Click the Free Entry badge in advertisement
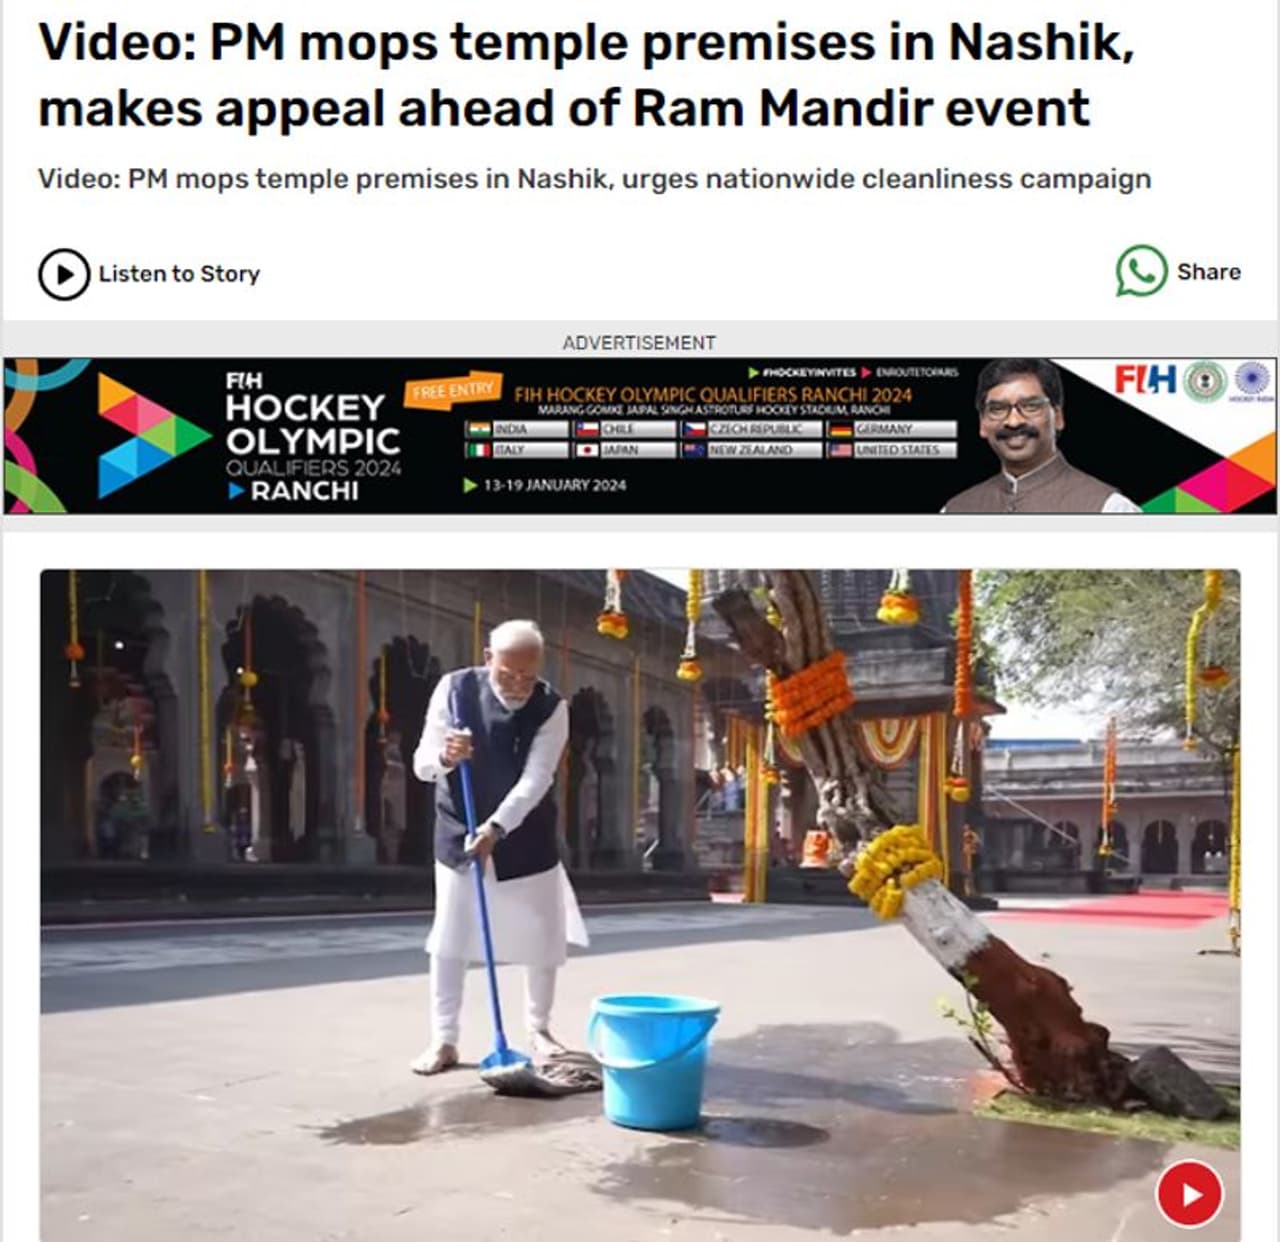This screenshot has height=1242, width=1280. coord(452,390)
